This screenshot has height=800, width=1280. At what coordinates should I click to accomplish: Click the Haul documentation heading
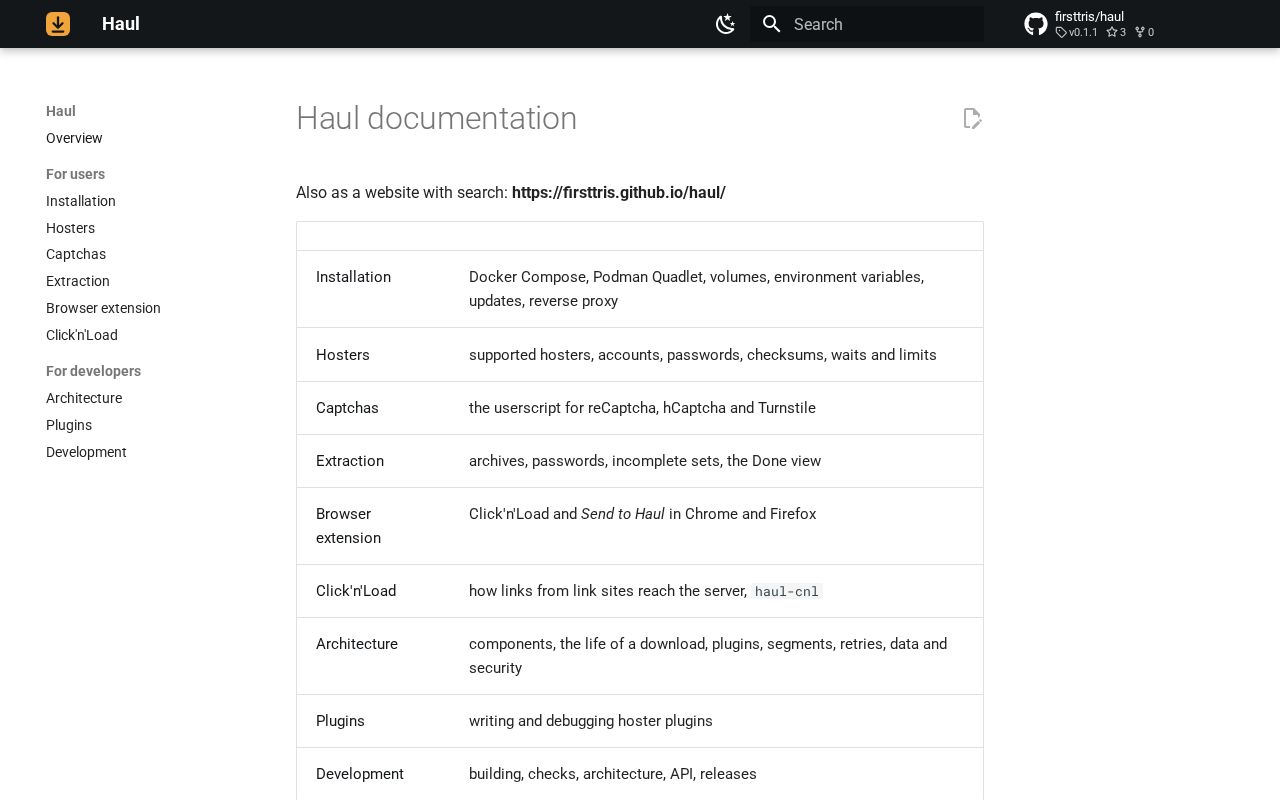(436, 118)
